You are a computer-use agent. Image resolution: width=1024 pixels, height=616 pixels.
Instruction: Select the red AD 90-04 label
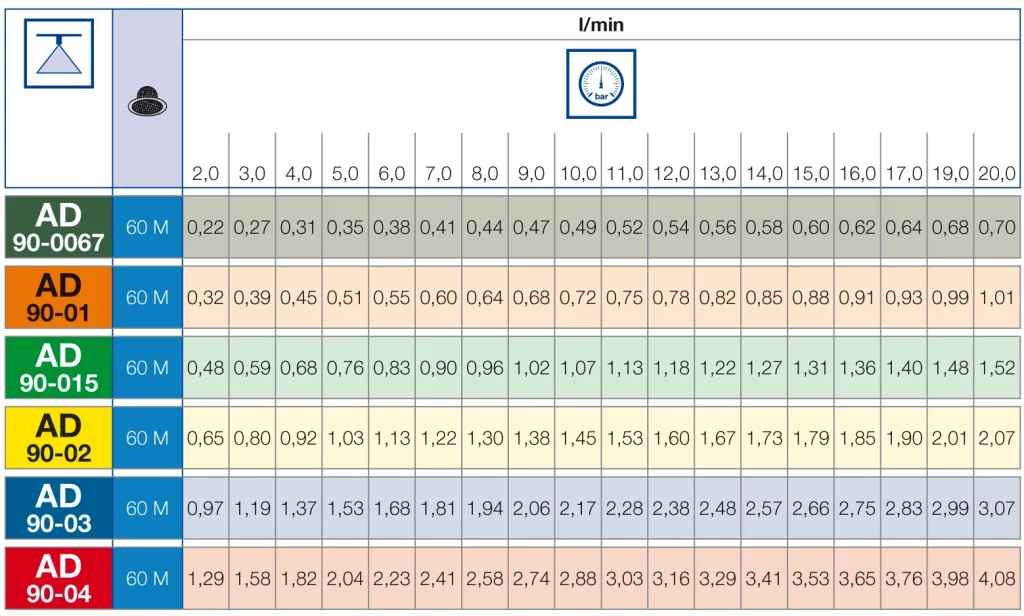(58, 578)
